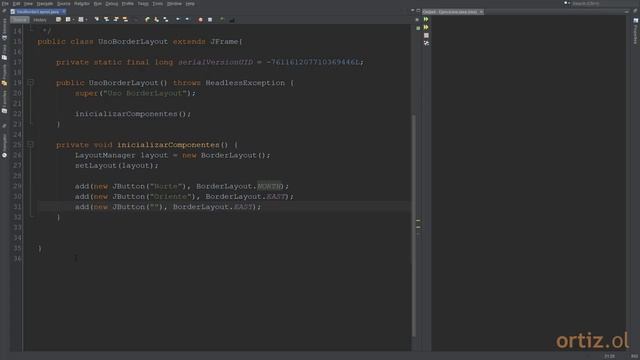
Task: Click the Re-run icon in Output
Action: [x=426, y=19]
